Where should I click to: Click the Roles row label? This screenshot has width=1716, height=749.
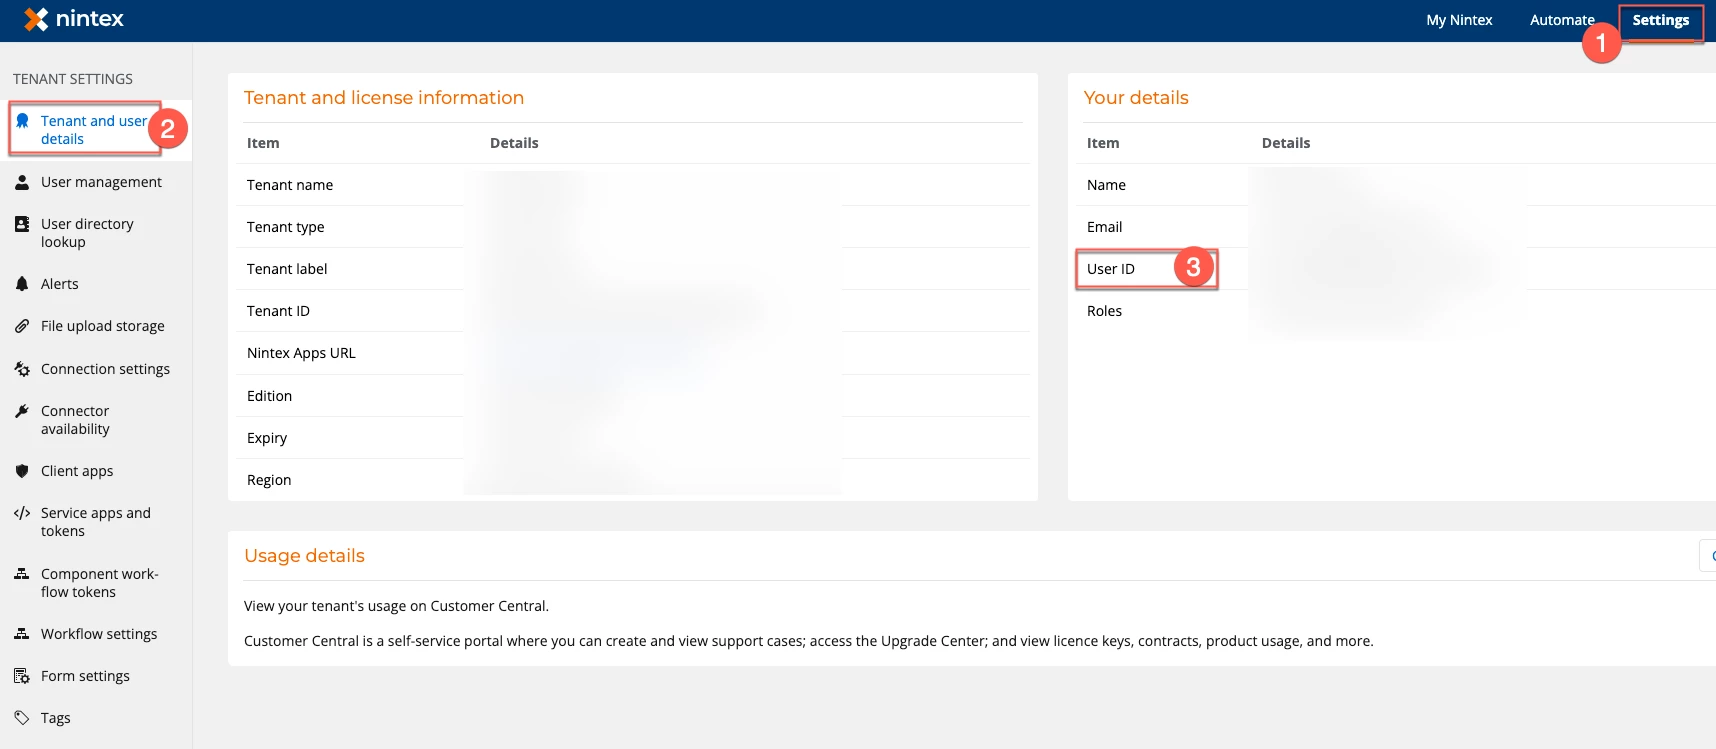(x=1105, y=311)
